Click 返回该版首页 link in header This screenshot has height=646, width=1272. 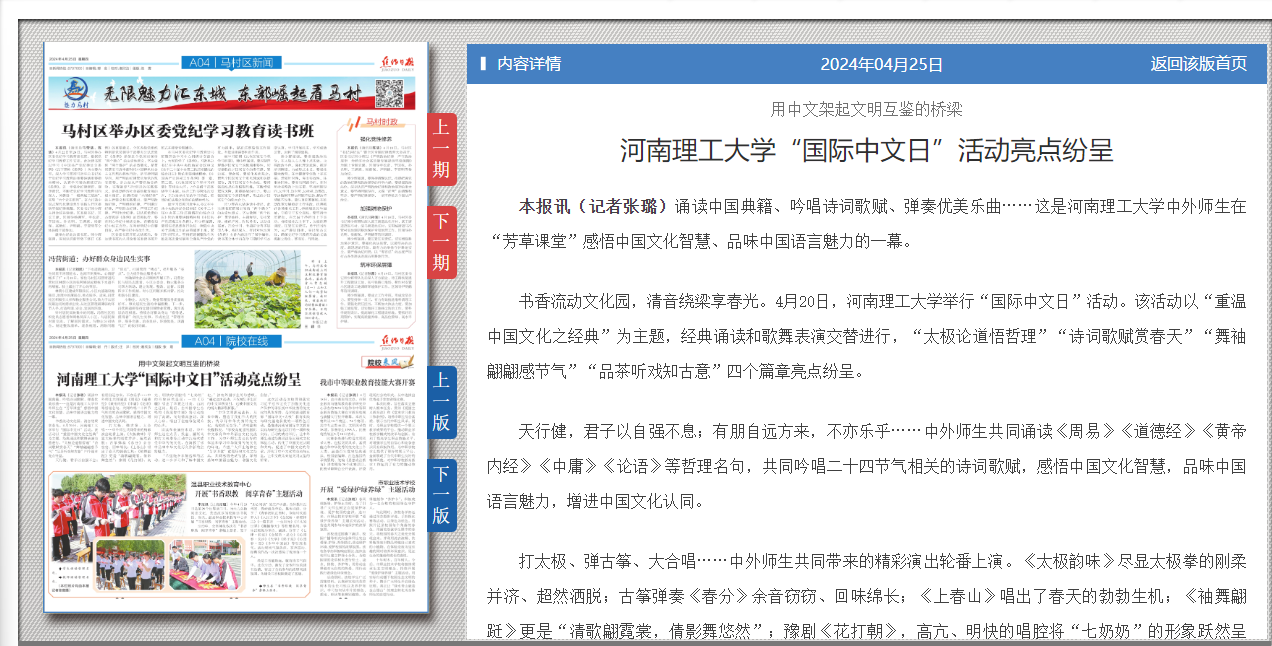(1198, 64)
